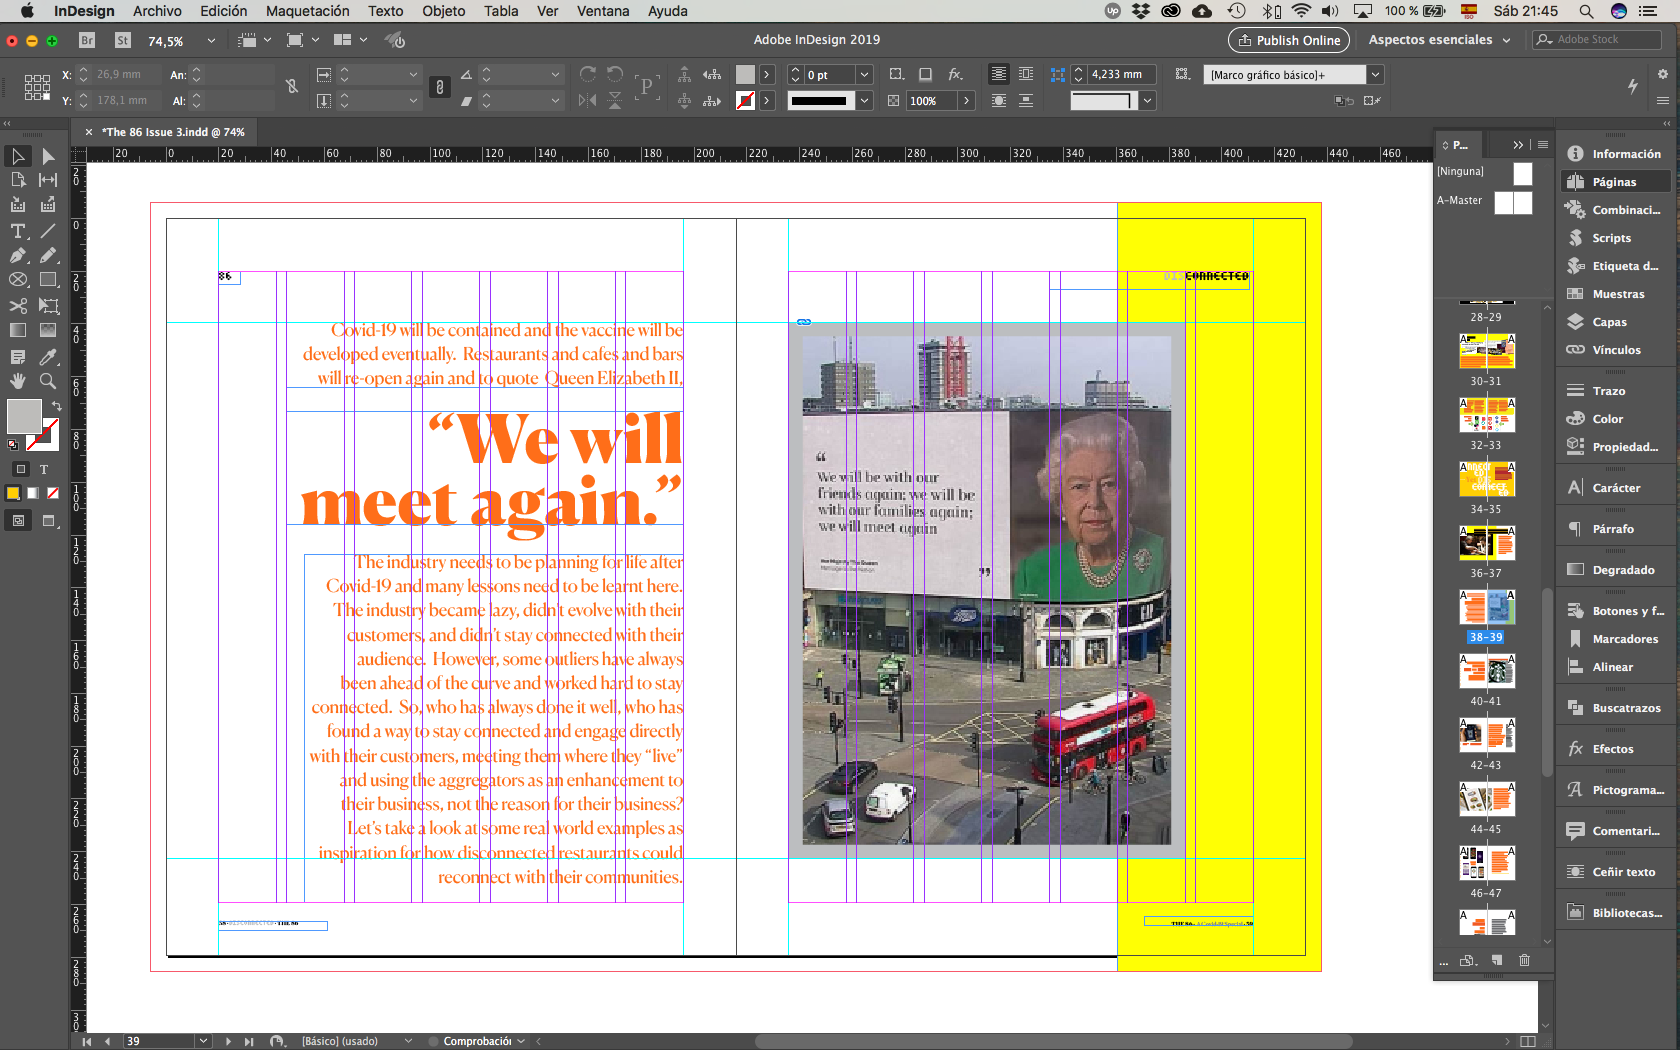The height and width of the screenshot is (1050, 1680).
Task: Select the Scissors tool
Action: click(x=17, y=305)
